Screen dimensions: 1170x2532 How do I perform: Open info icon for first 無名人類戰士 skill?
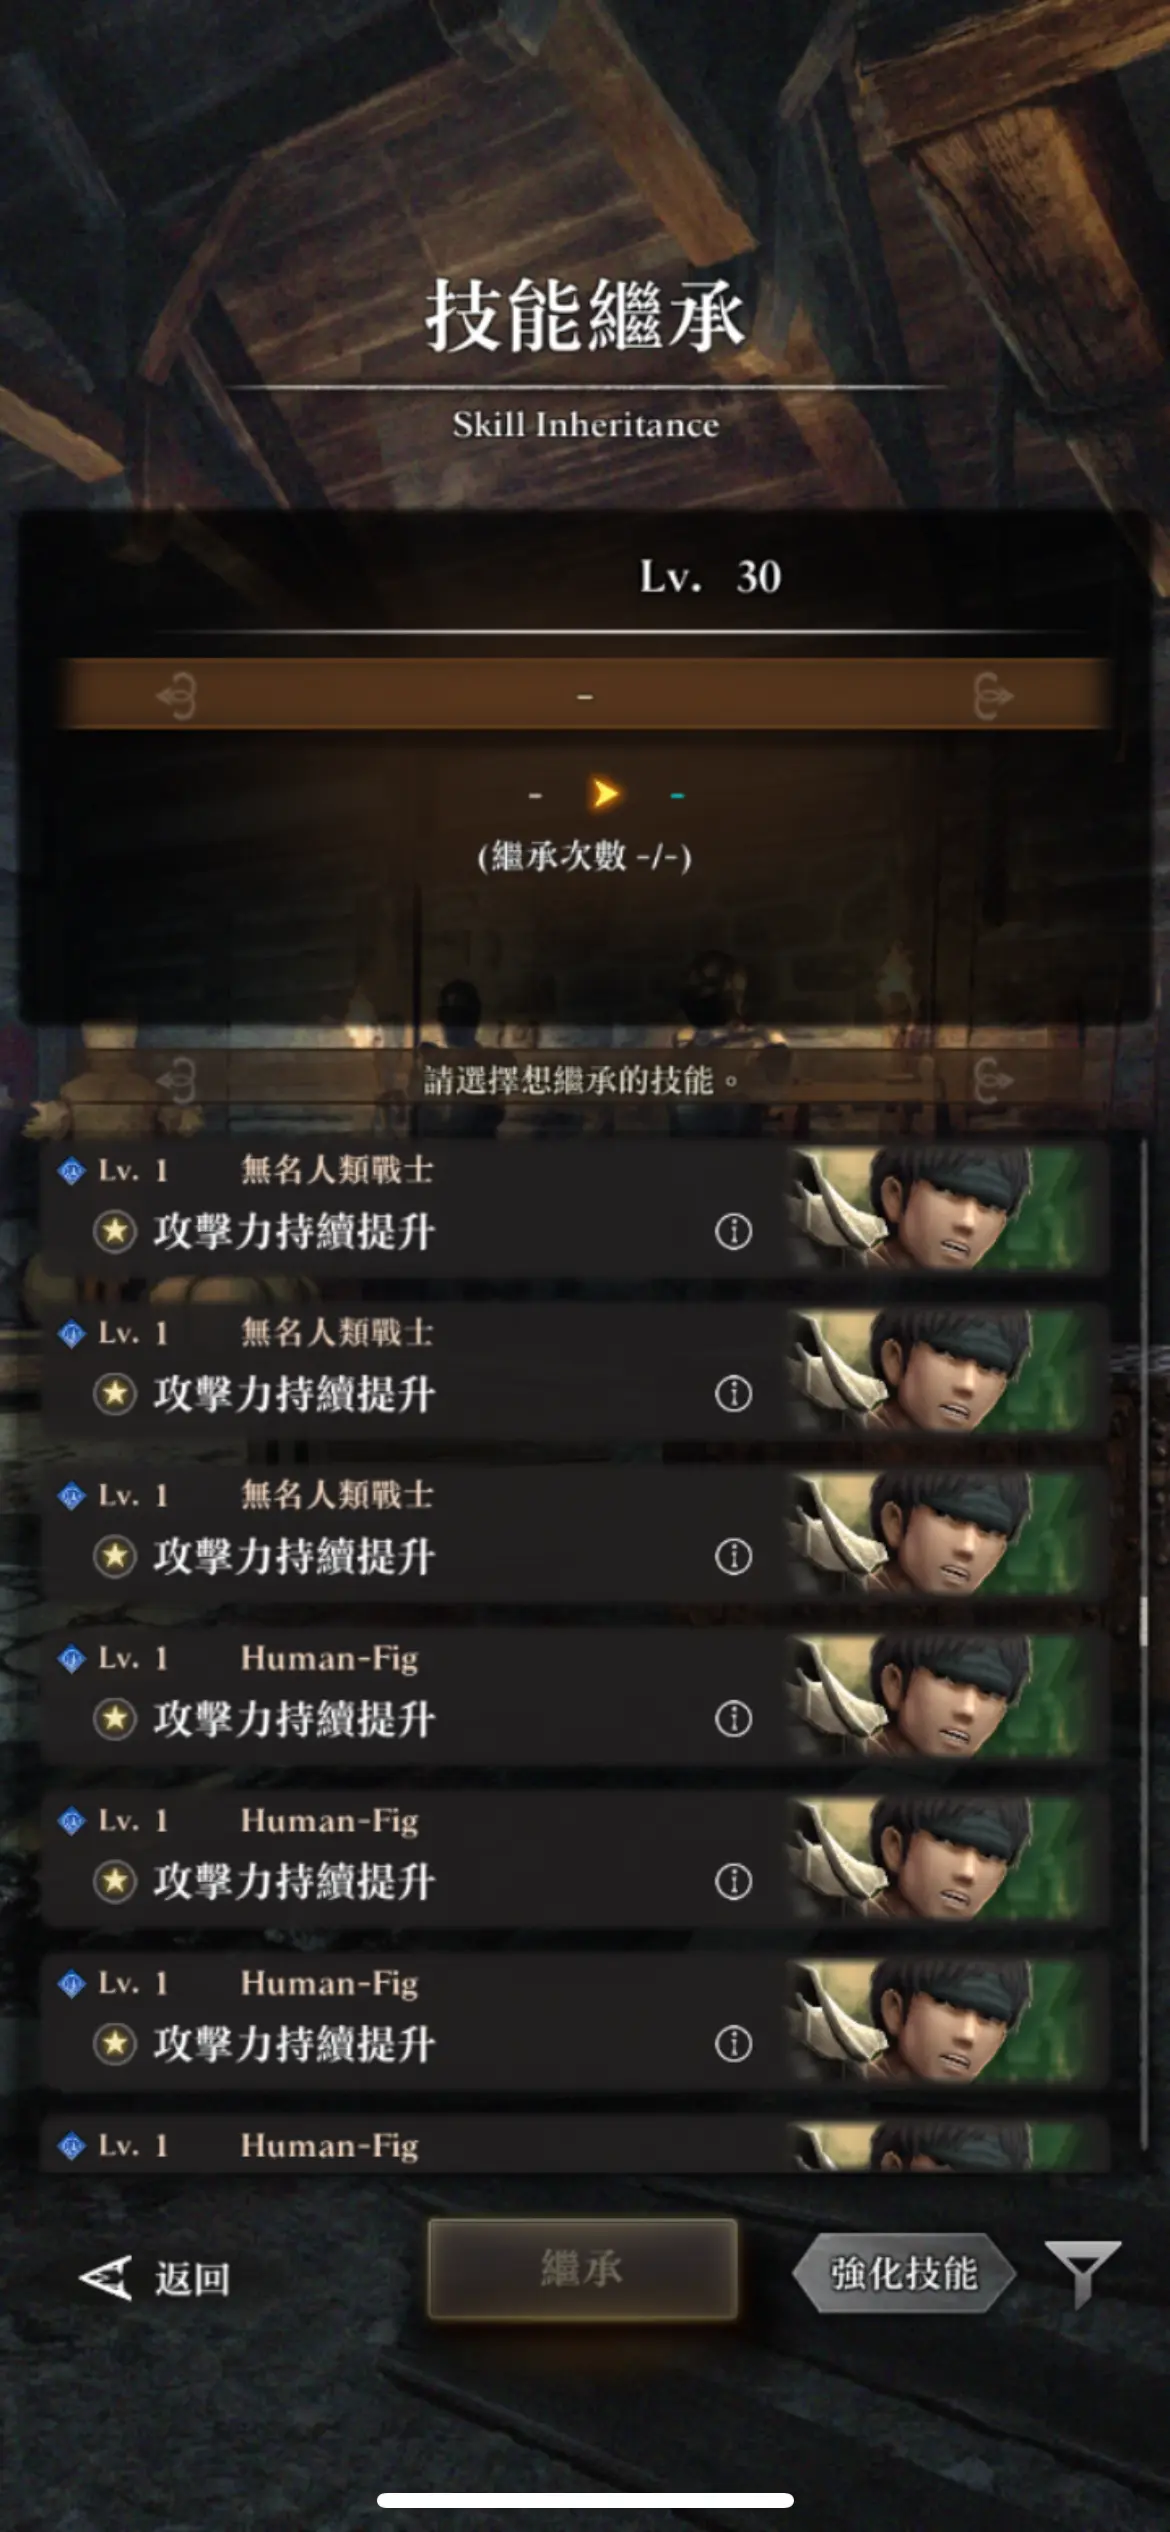tap(733, 1232)
